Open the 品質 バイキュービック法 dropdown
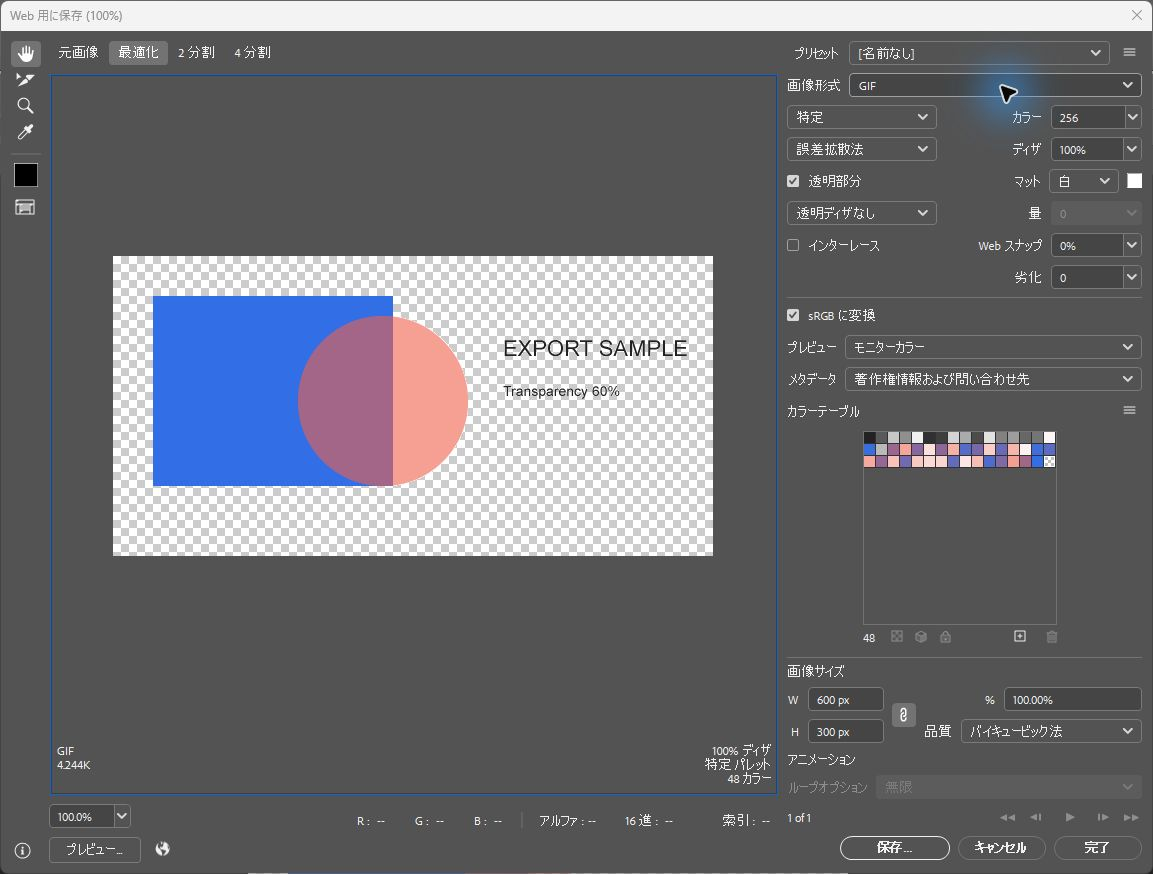 [1052, 731]
